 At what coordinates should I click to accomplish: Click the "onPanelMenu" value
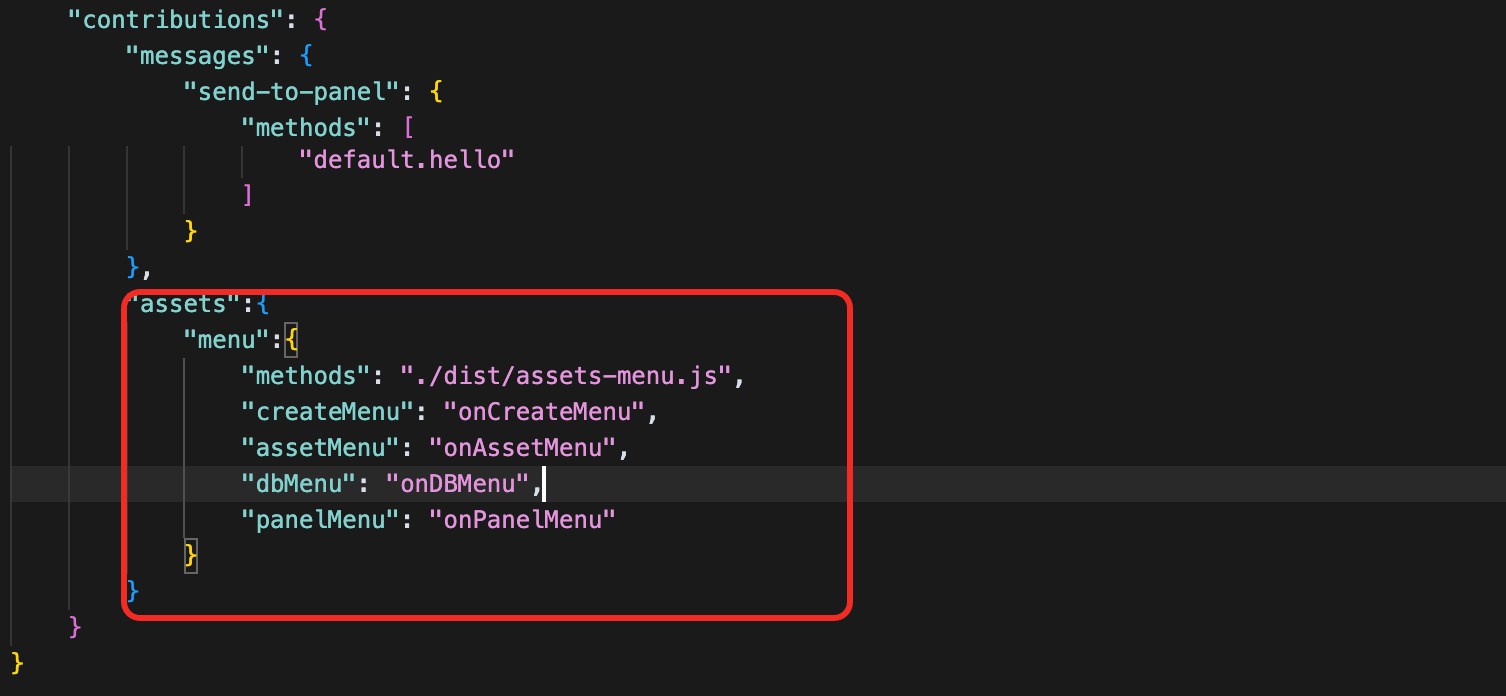(x=523, y=520)
